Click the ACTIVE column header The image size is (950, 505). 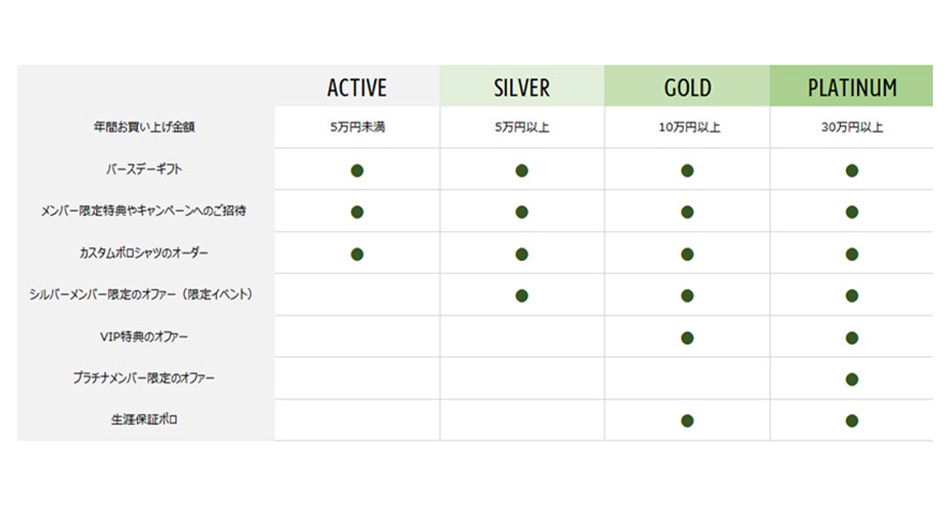click(x=357, y=88)
